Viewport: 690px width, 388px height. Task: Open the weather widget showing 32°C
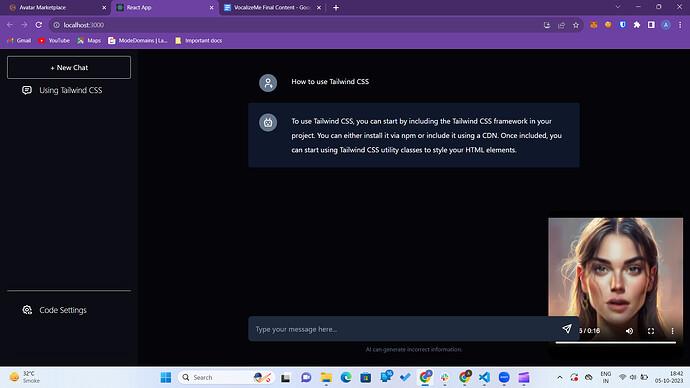pos(25,377)
